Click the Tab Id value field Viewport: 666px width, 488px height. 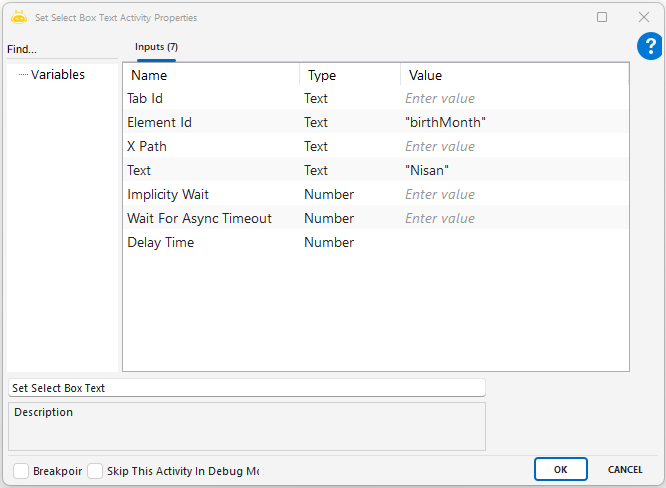(514, 98)
